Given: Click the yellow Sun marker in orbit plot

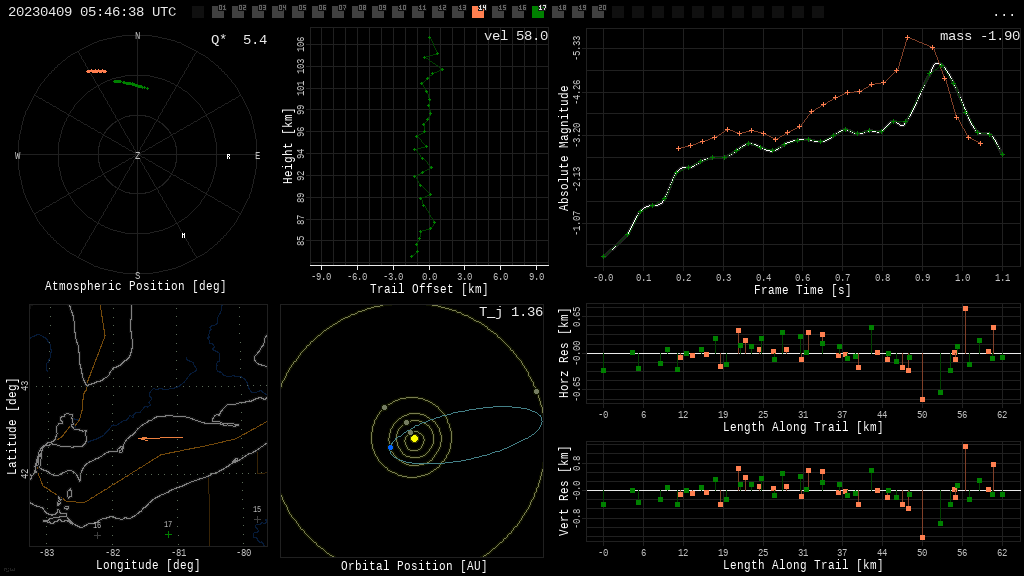Looking at the screenshot, I should (x=414, y=438).
